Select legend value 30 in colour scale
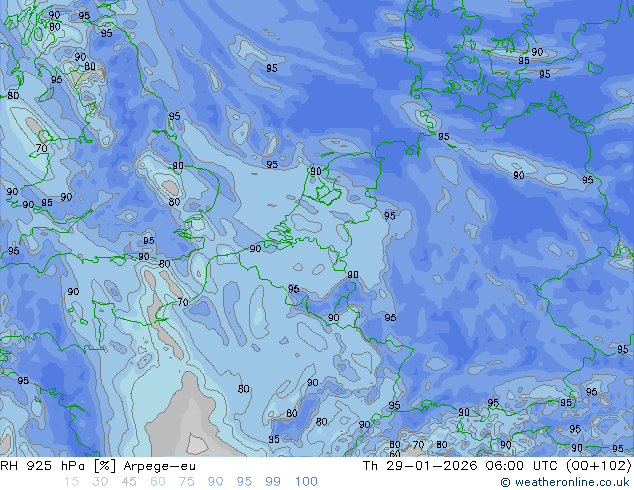Image resolution: width=634 pixels, height=490 pixels. click(100, 482)
